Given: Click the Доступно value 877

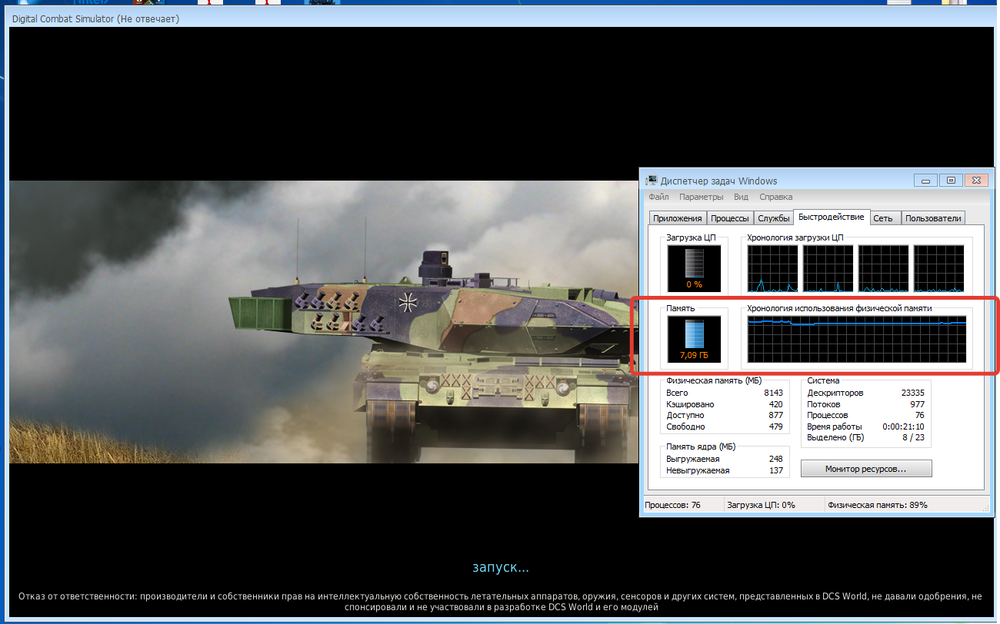Looking at the screenshot, I should [x=776, y=415].
